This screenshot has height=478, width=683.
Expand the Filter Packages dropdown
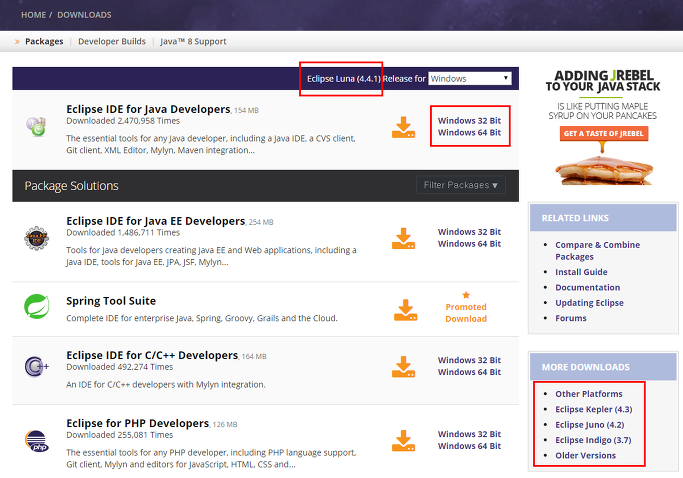(460, 185)
